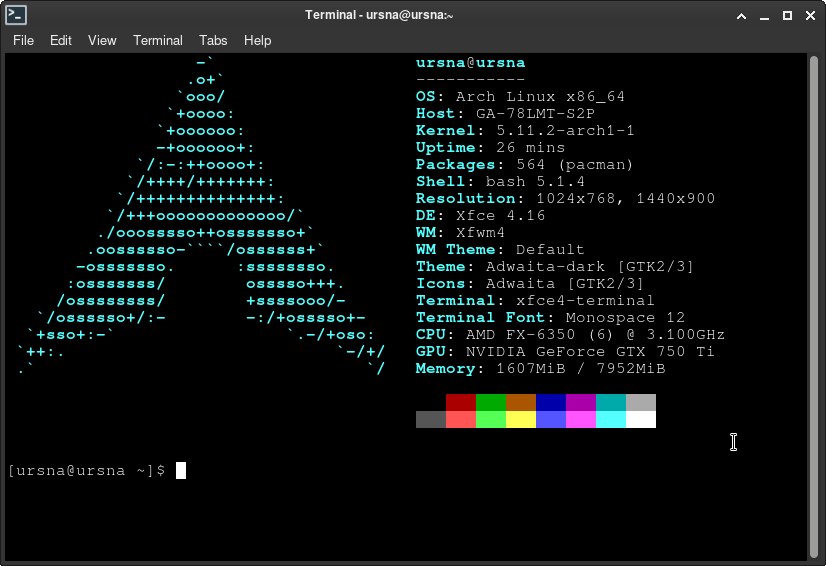The image size is (826, 566).
Task: Click the terminal vertical scrollbar
Action: pyautogui.click(x=813, y=307)
